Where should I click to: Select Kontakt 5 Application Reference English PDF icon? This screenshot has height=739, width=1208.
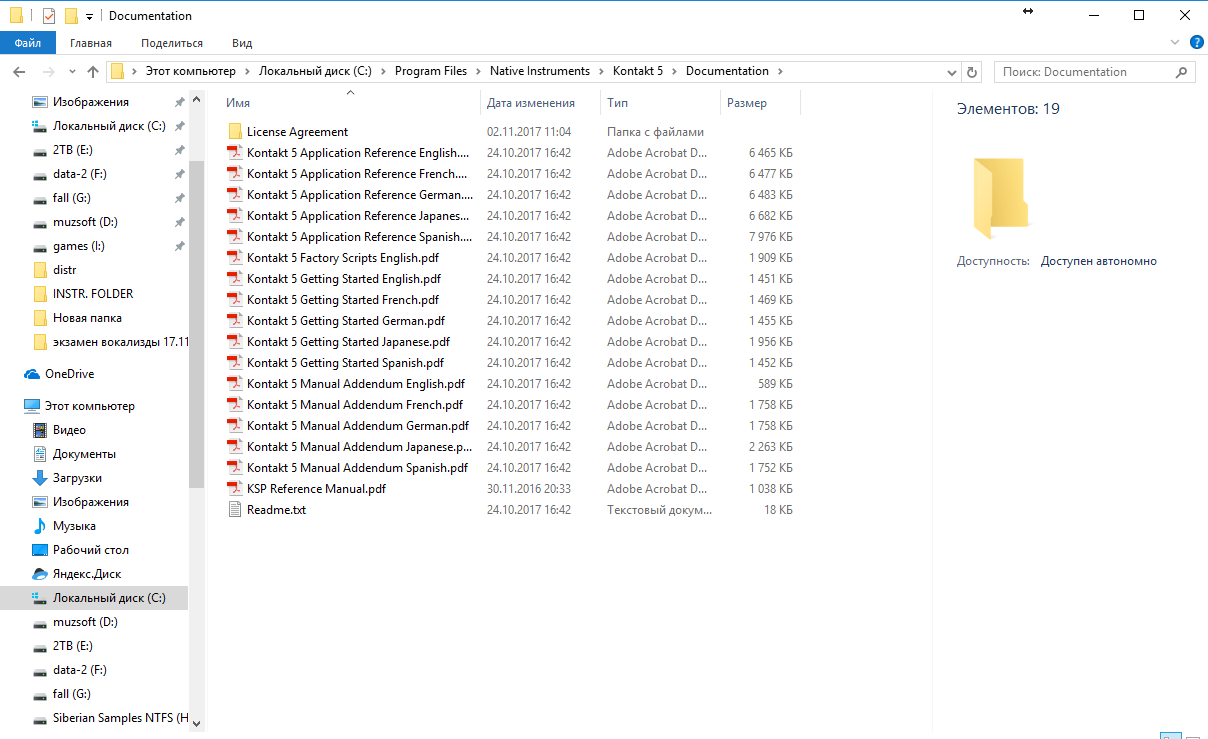235,153
